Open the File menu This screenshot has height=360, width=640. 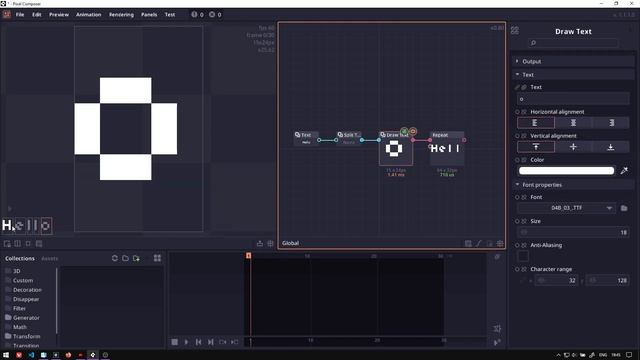(20, 15)
